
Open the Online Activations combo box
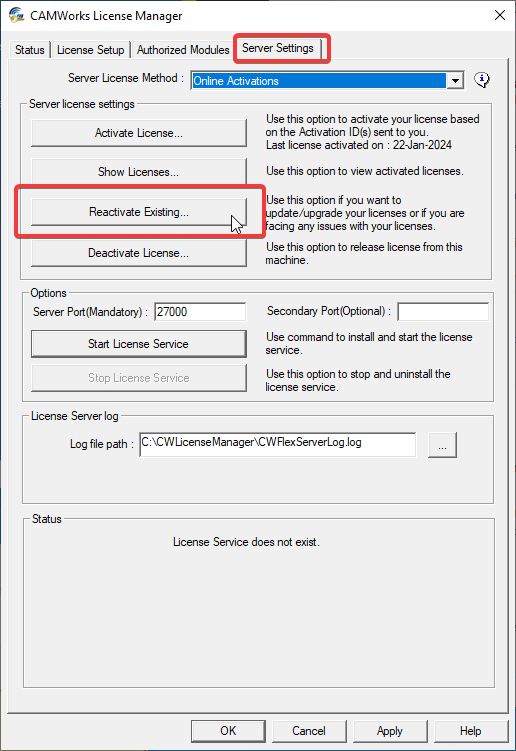click(x=327, y=80)
